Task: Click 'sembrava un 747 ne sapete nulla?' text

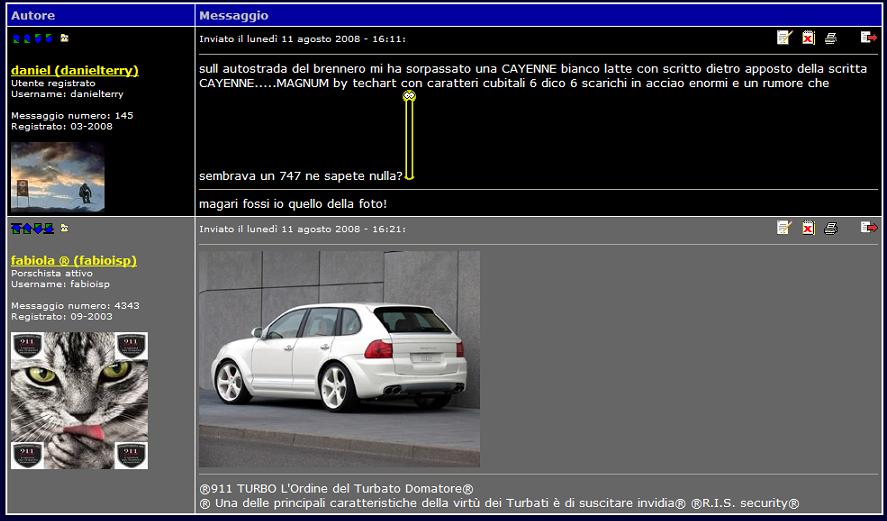Action: point(301,176)
